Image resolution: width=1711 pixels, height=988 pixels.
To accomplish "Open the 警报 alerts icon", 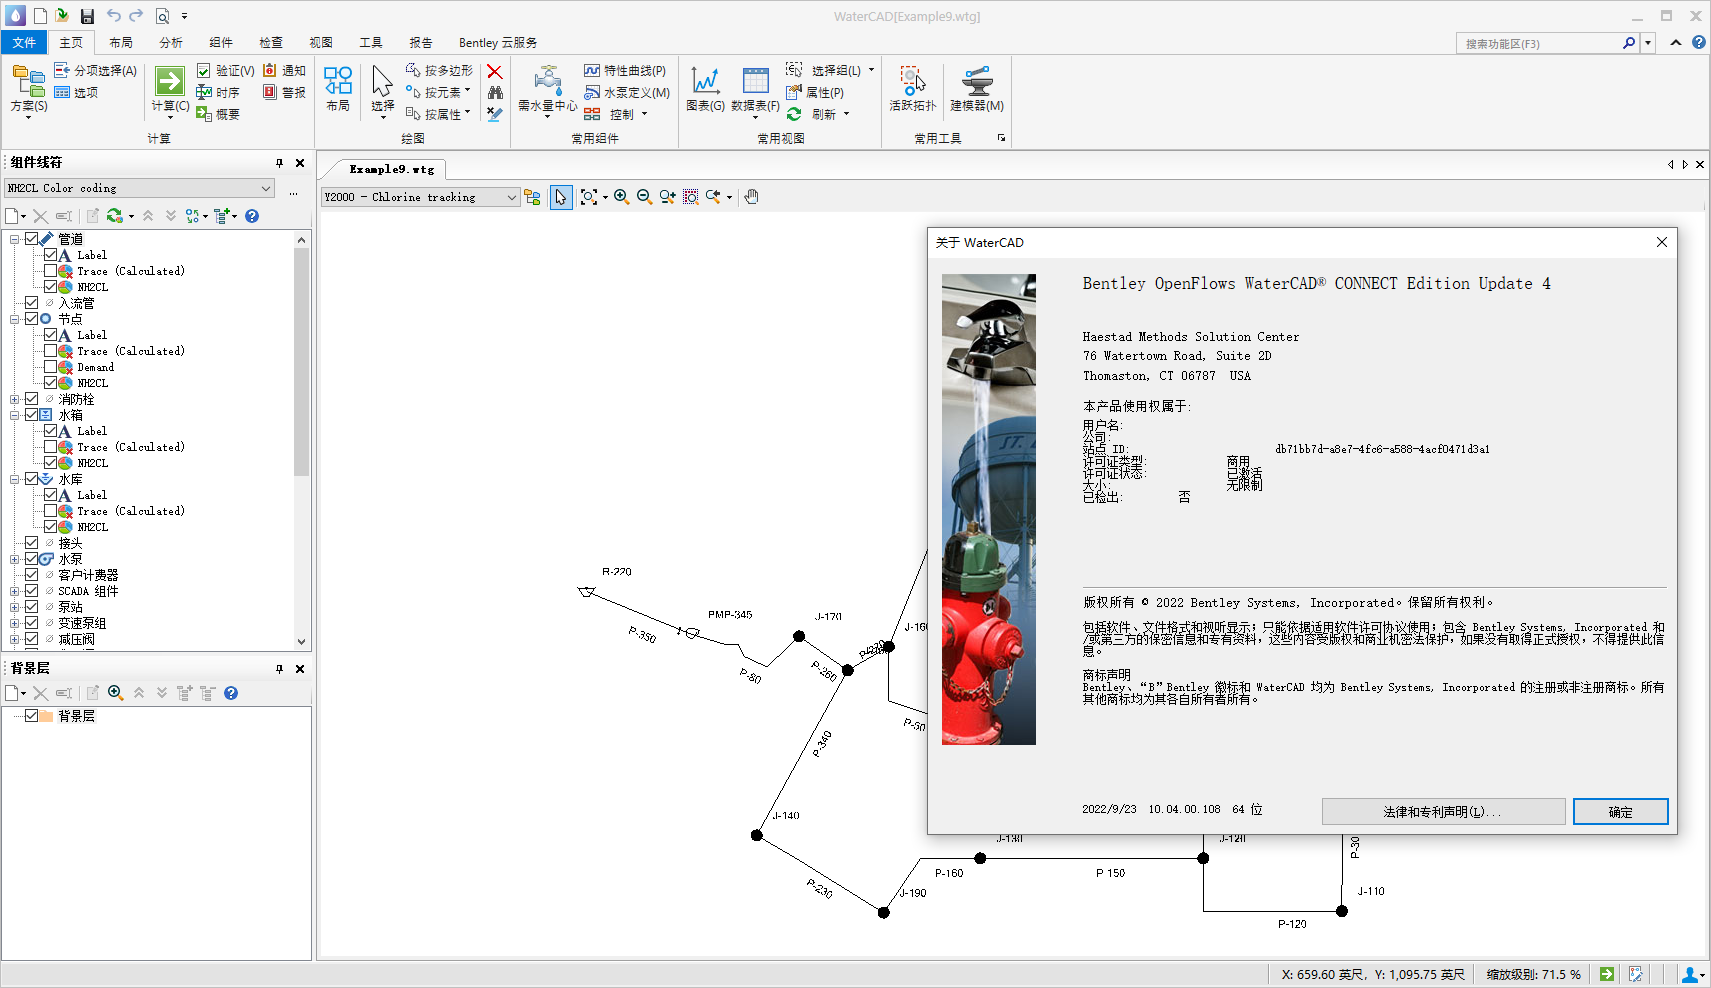I will 269,92.
